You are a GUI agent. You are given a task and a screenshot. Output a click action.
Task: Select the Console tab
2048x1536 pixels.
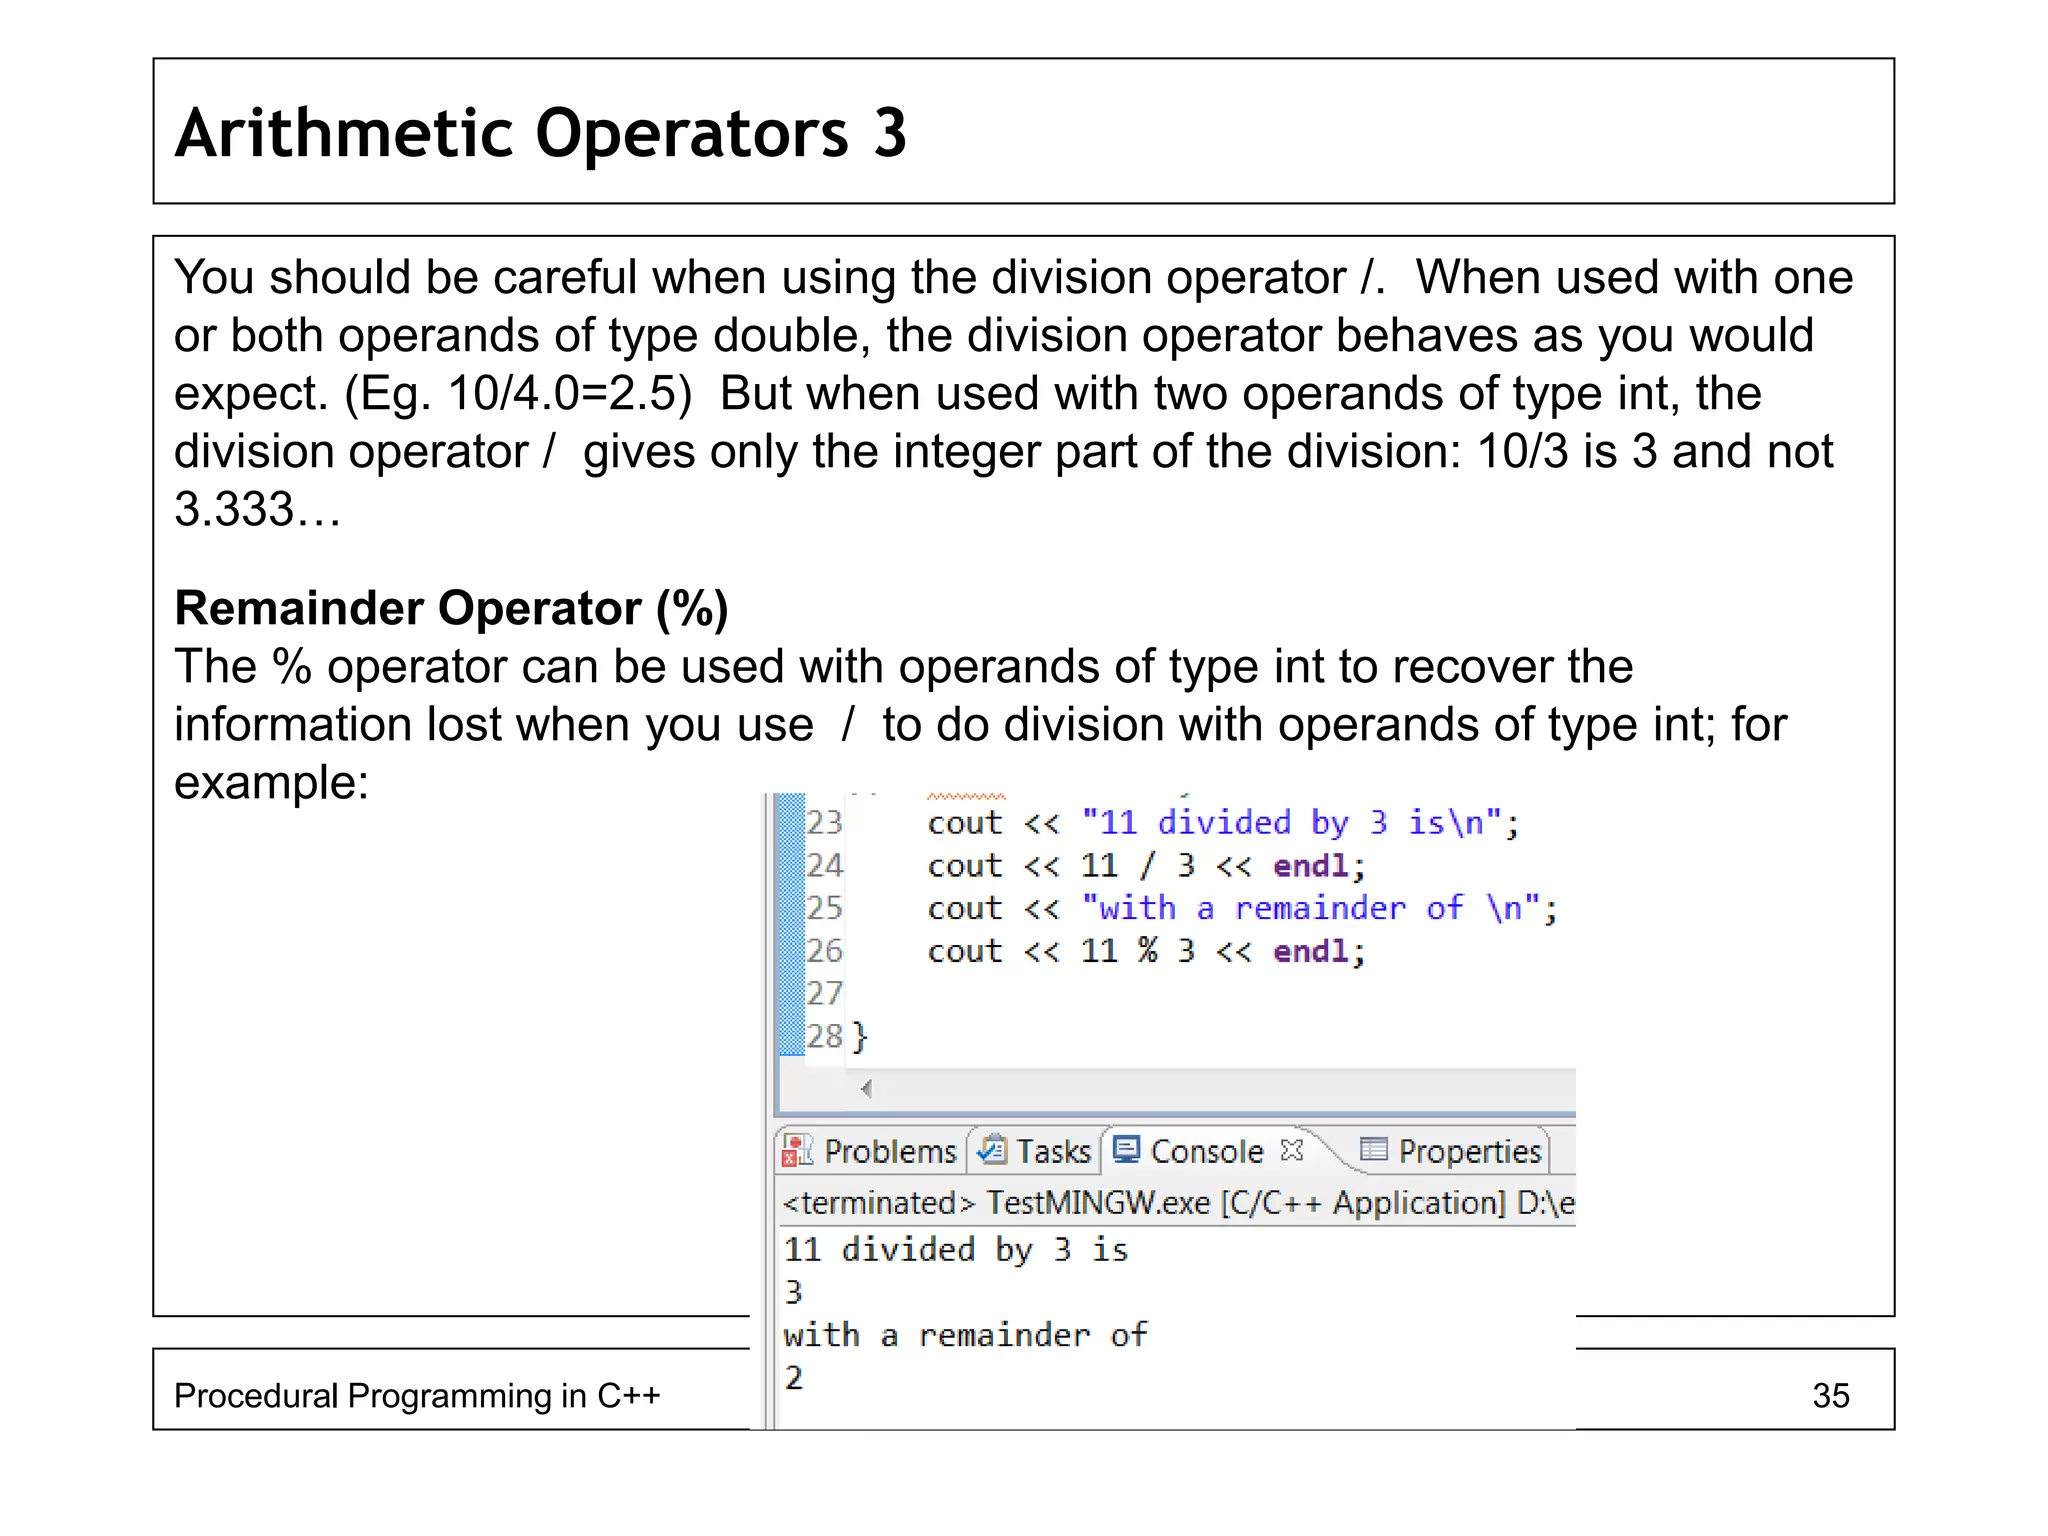1207,1151
